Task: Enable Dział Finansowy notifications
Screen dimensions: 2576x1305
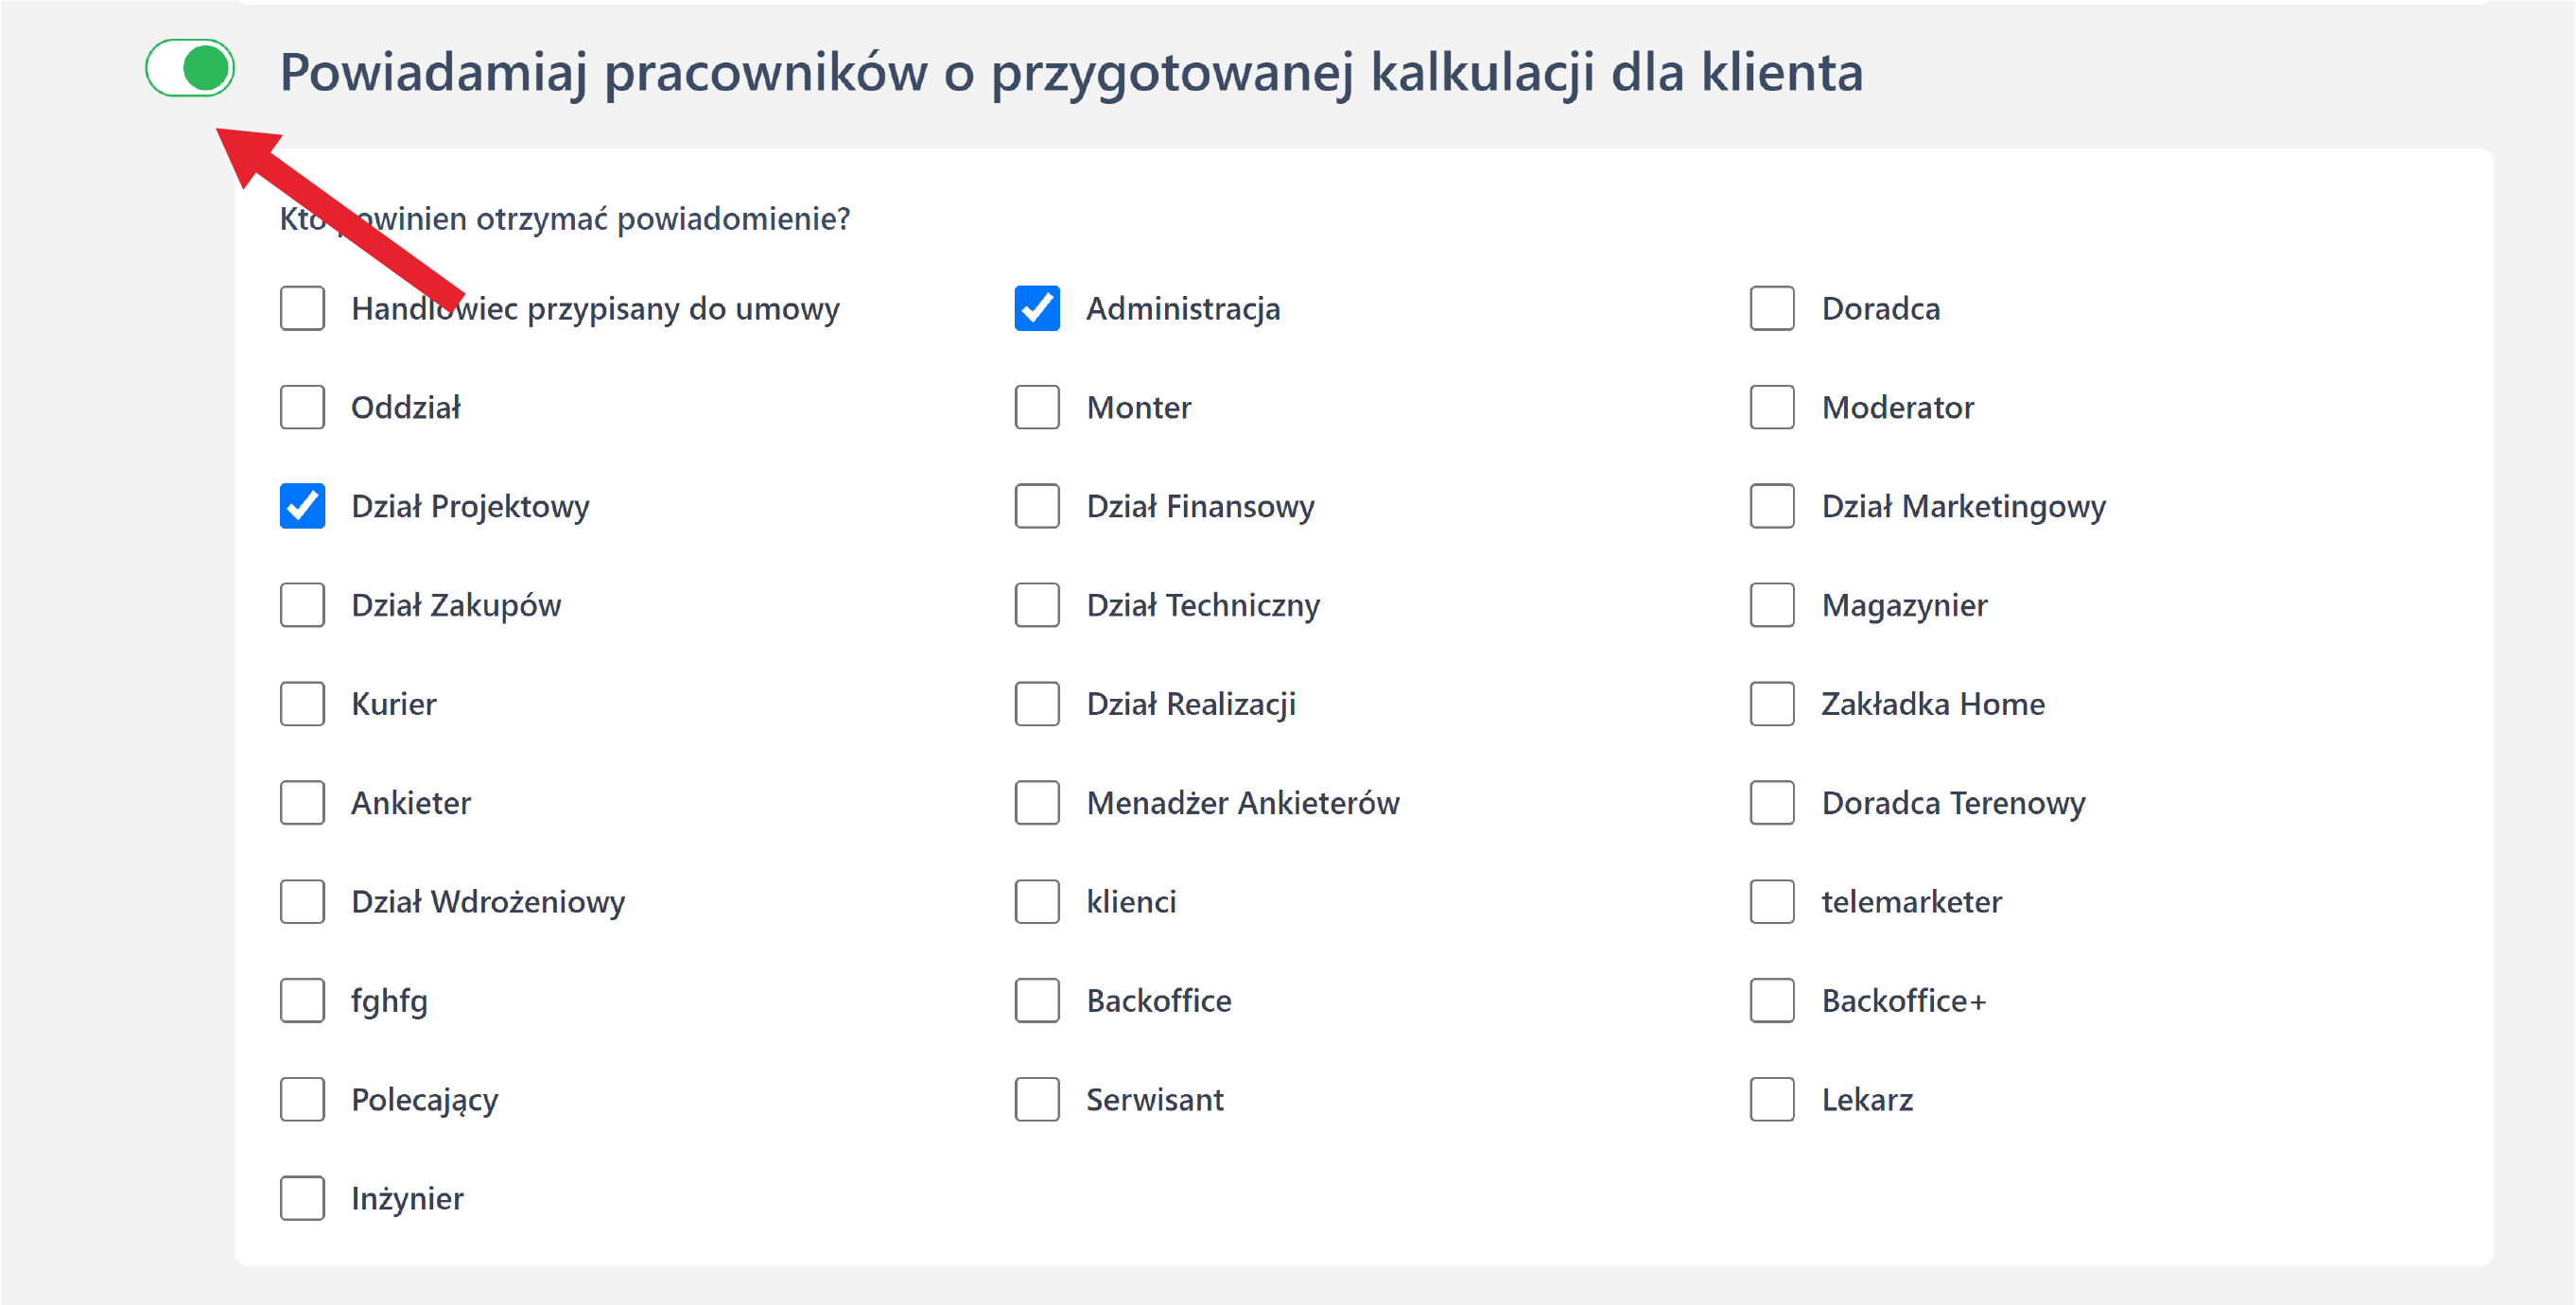Action: coord(1037,506)
